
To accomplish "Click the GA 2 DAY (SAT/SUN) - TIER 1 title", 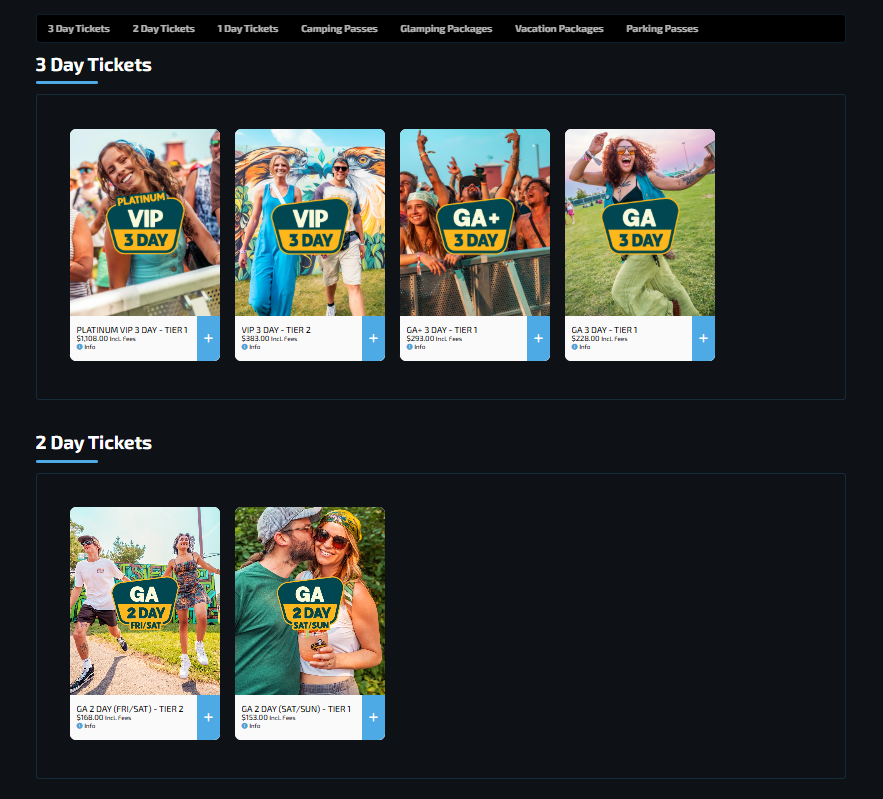I will [x=296, y=709].
